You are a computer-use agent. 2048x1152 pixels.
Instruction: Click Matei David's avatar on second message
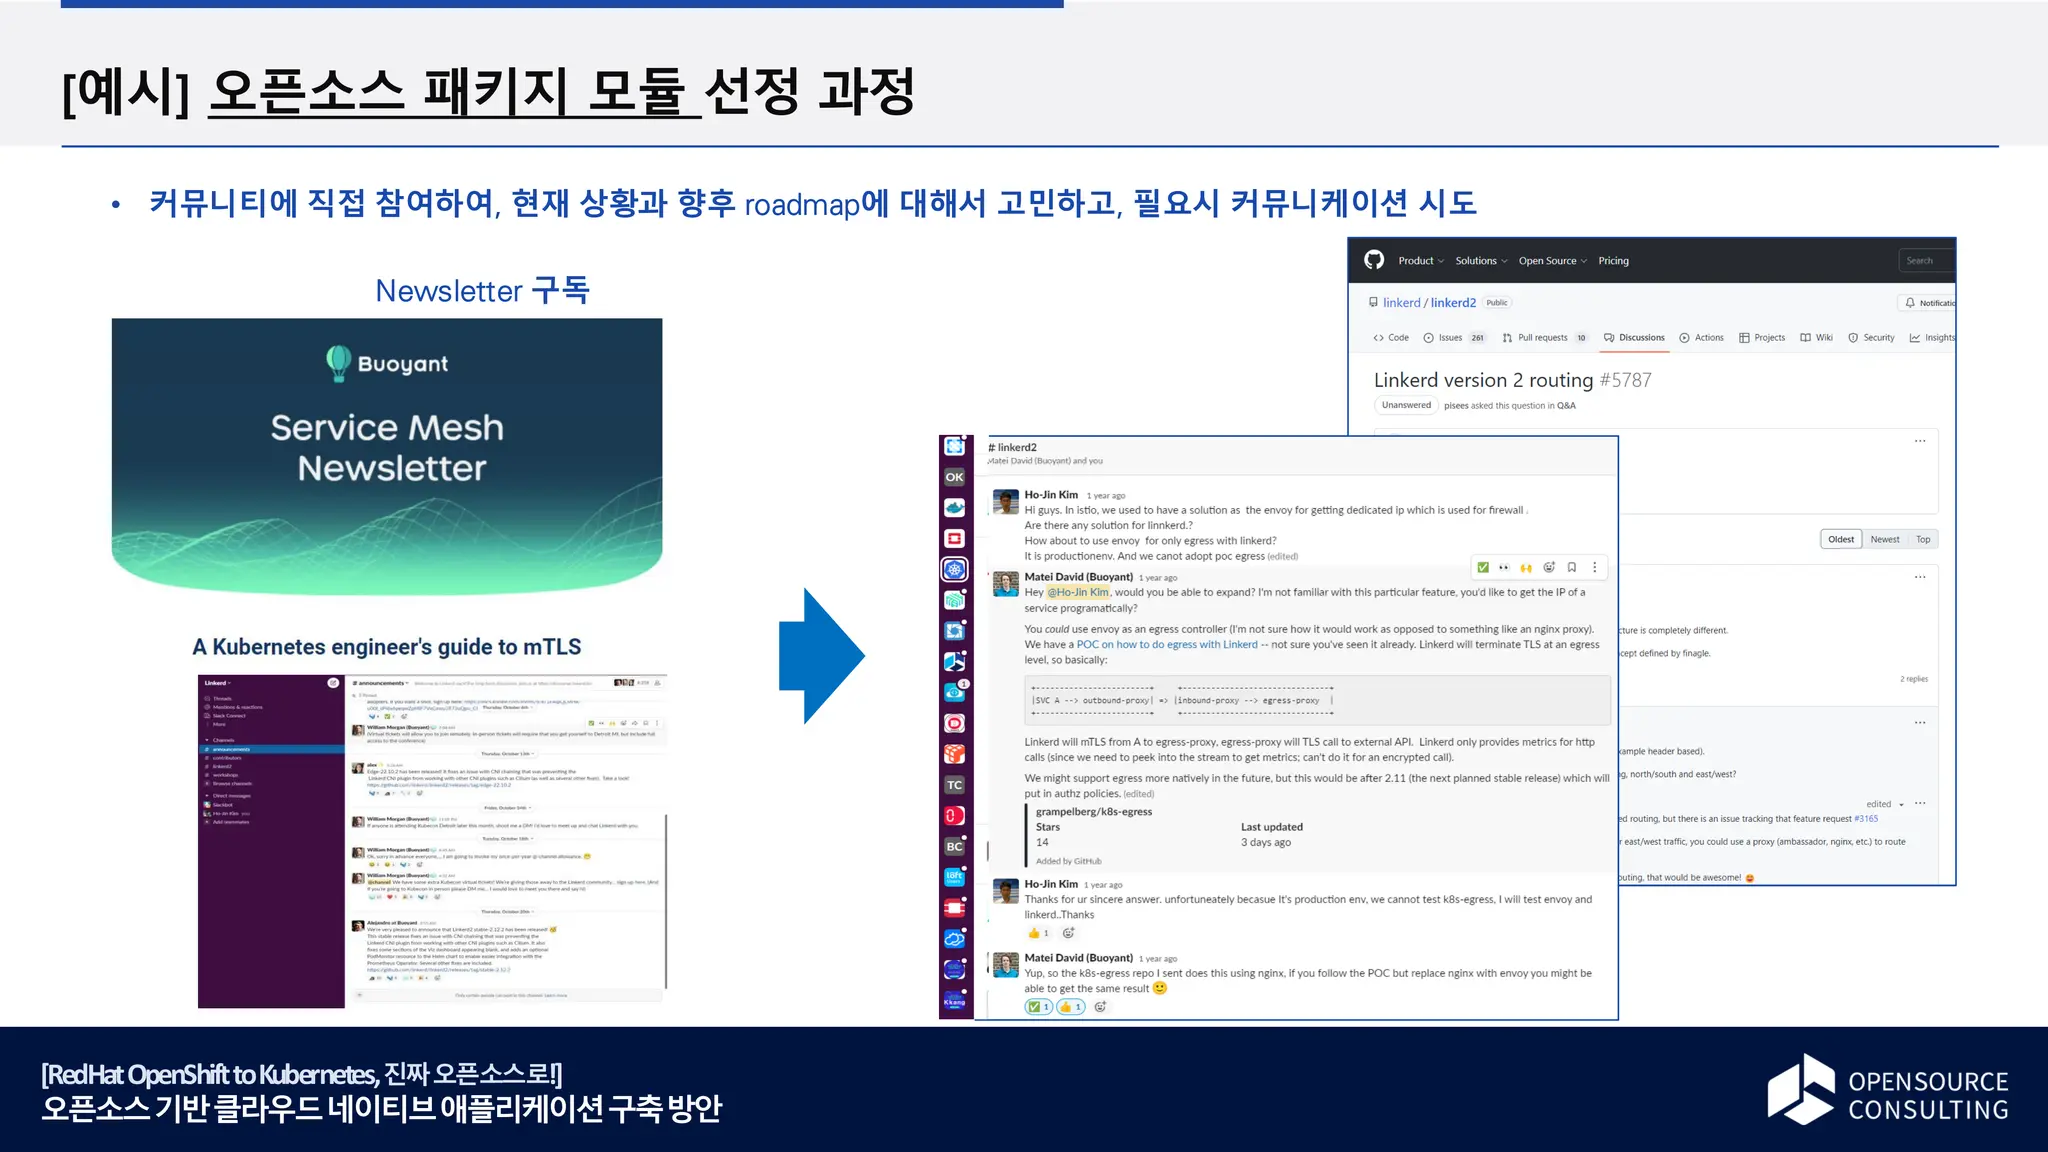1006,584
